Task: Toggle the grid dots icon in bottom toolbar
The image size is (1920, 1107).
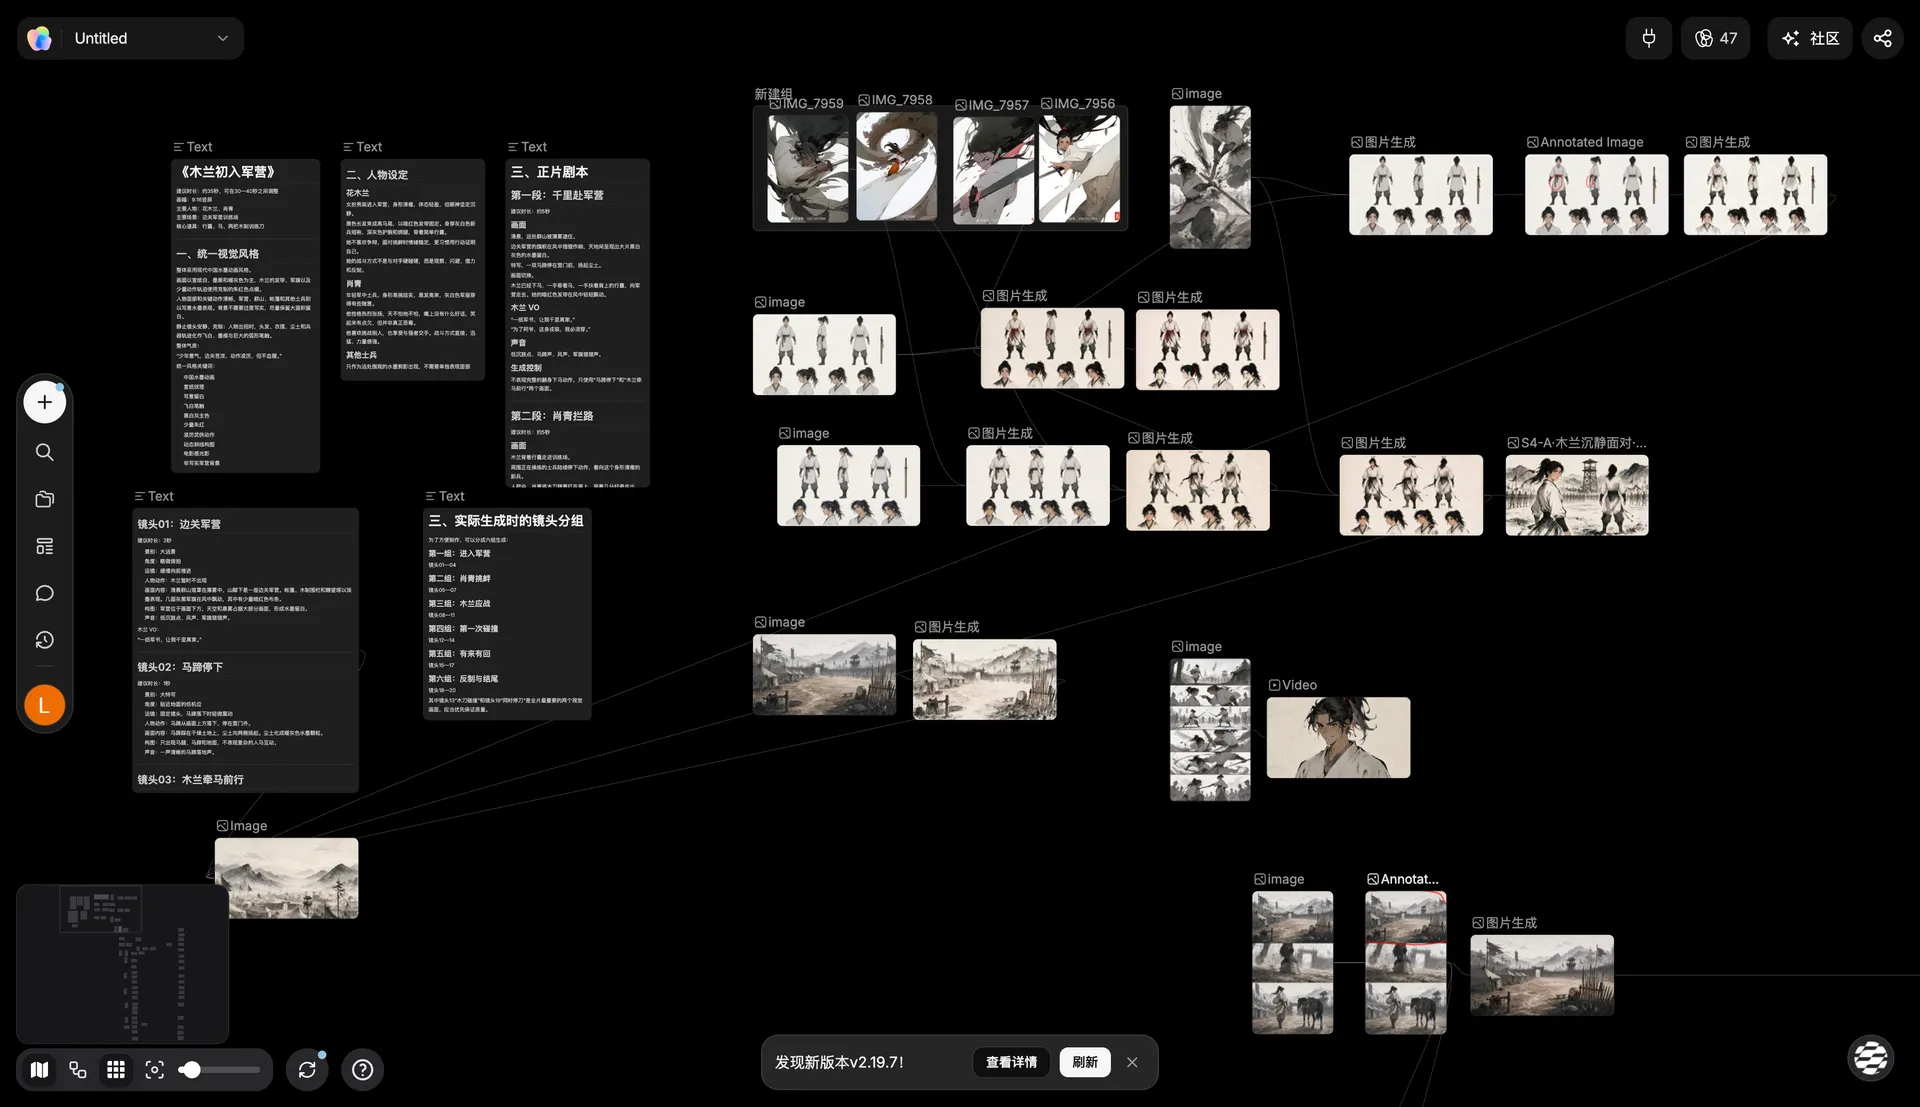Action: (116, 1070)
